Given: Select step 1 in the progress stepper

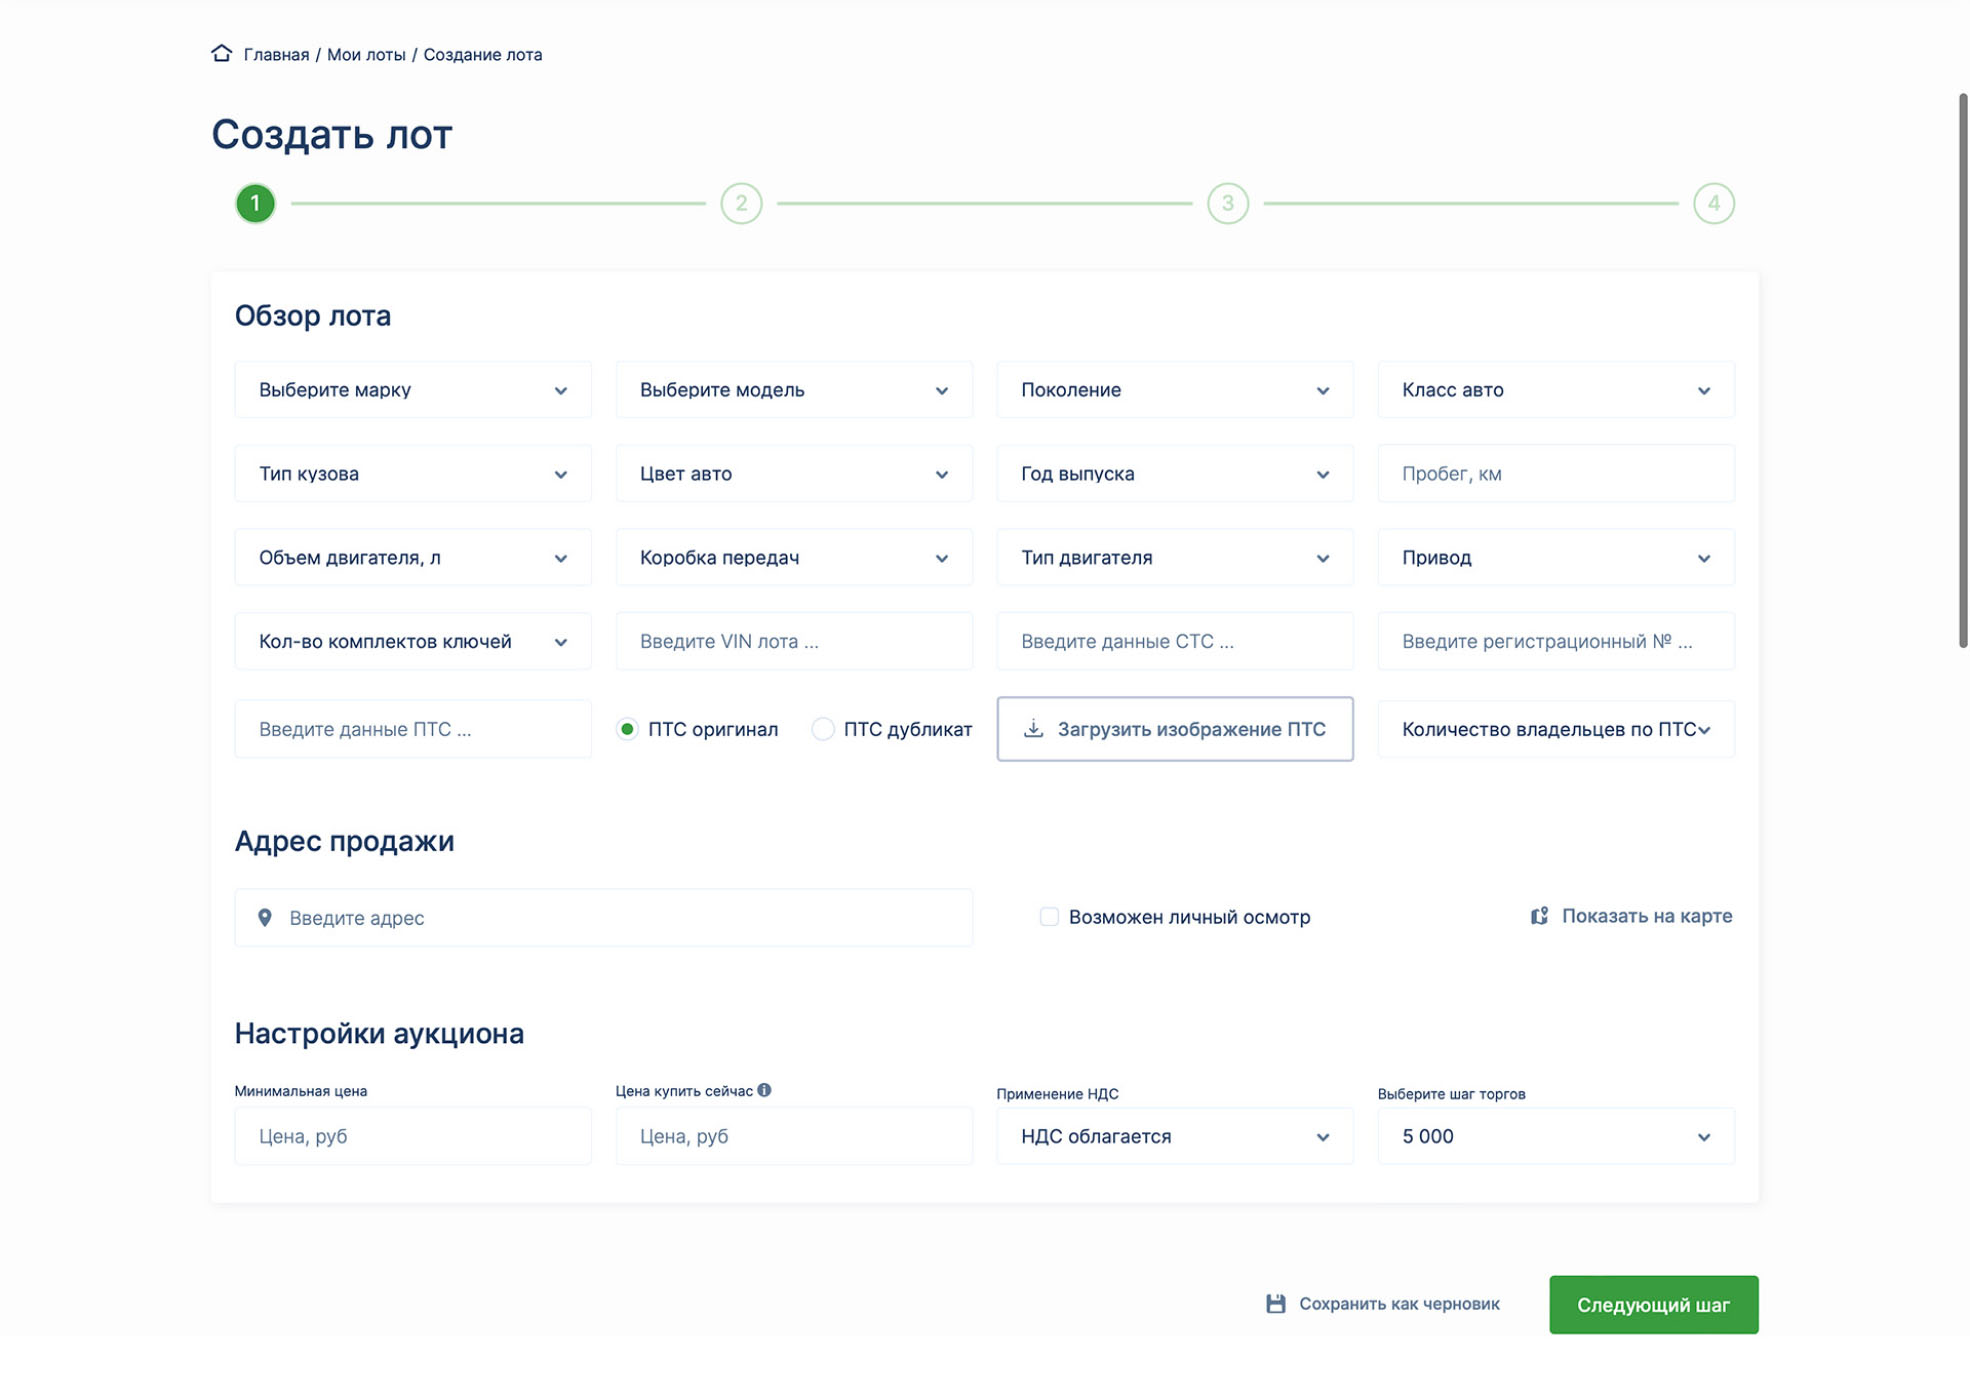Looking at the screenshot, I should click(255, 203).
